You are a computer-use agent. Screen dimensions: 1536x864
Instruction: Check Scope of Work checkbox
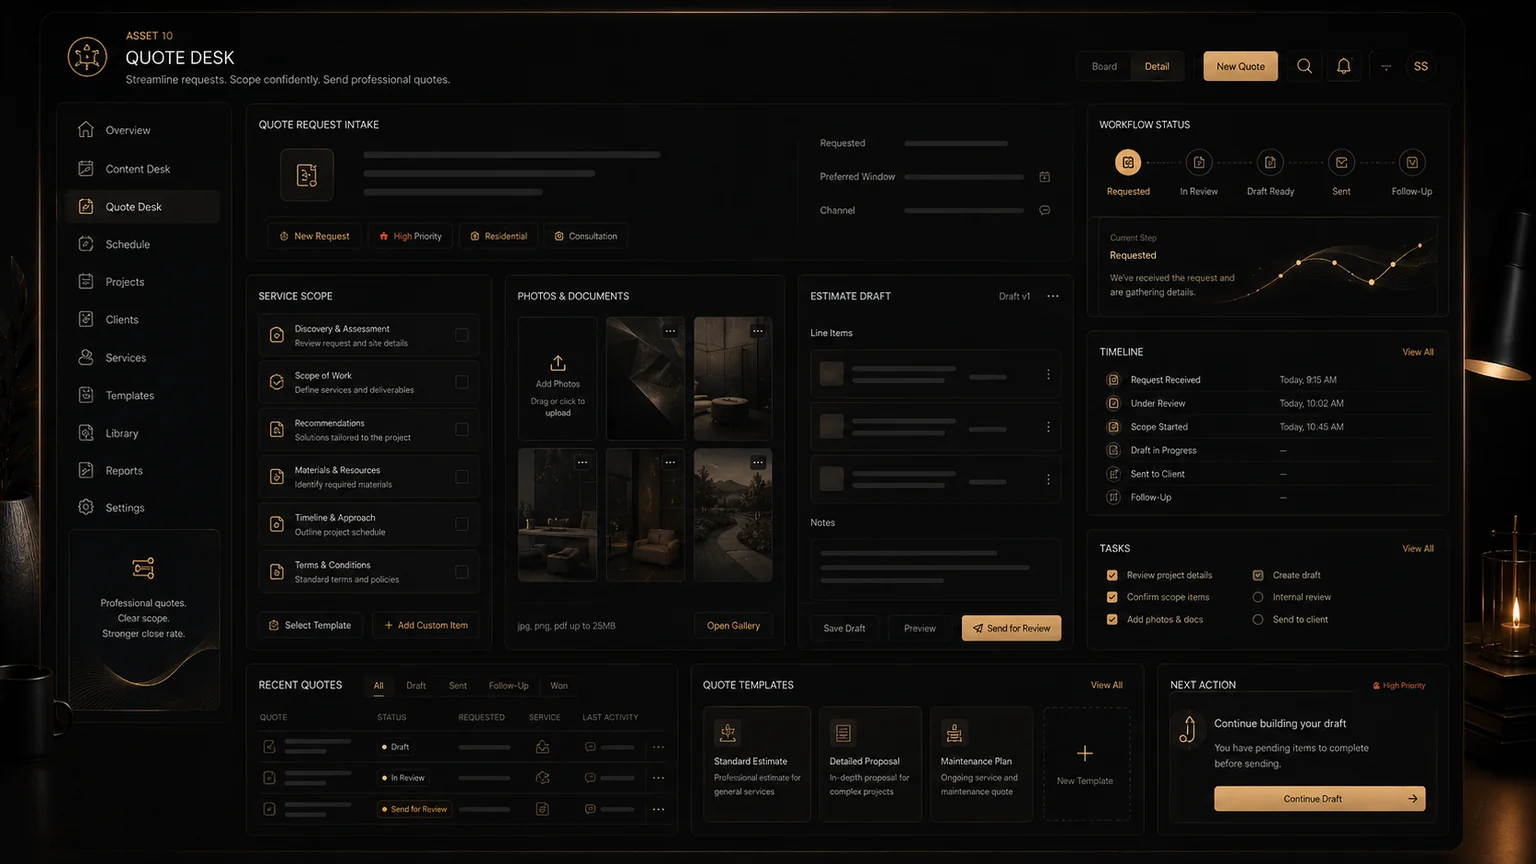tap(462, 382)
